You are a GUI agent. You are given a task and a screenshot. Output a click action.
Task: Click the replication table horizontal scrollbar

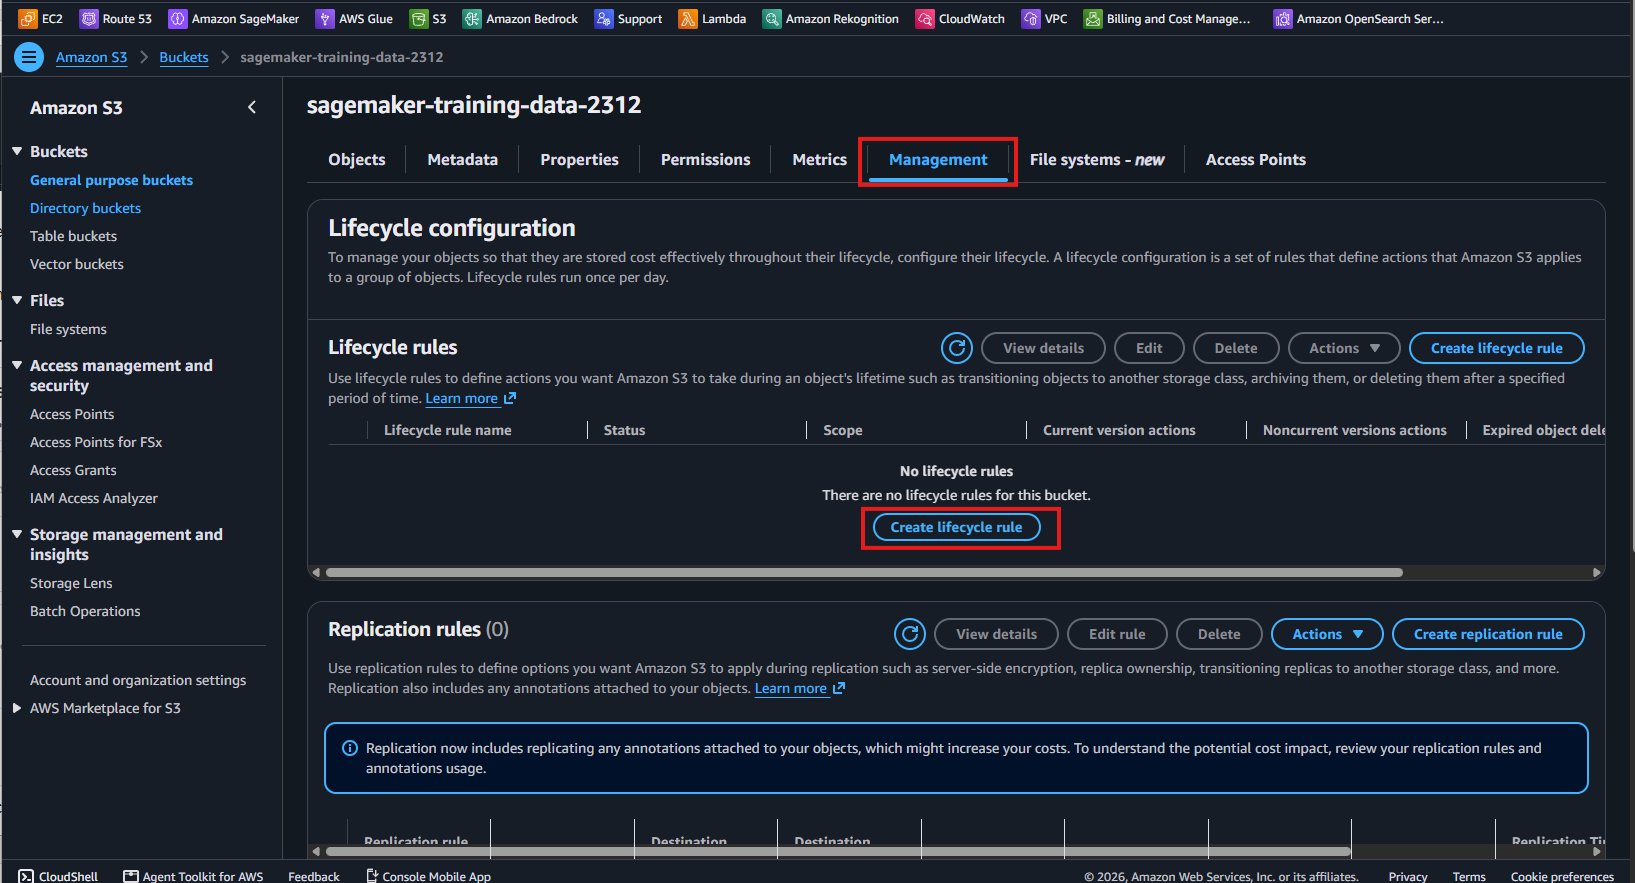pyautogui.click(x=838, y=852)
